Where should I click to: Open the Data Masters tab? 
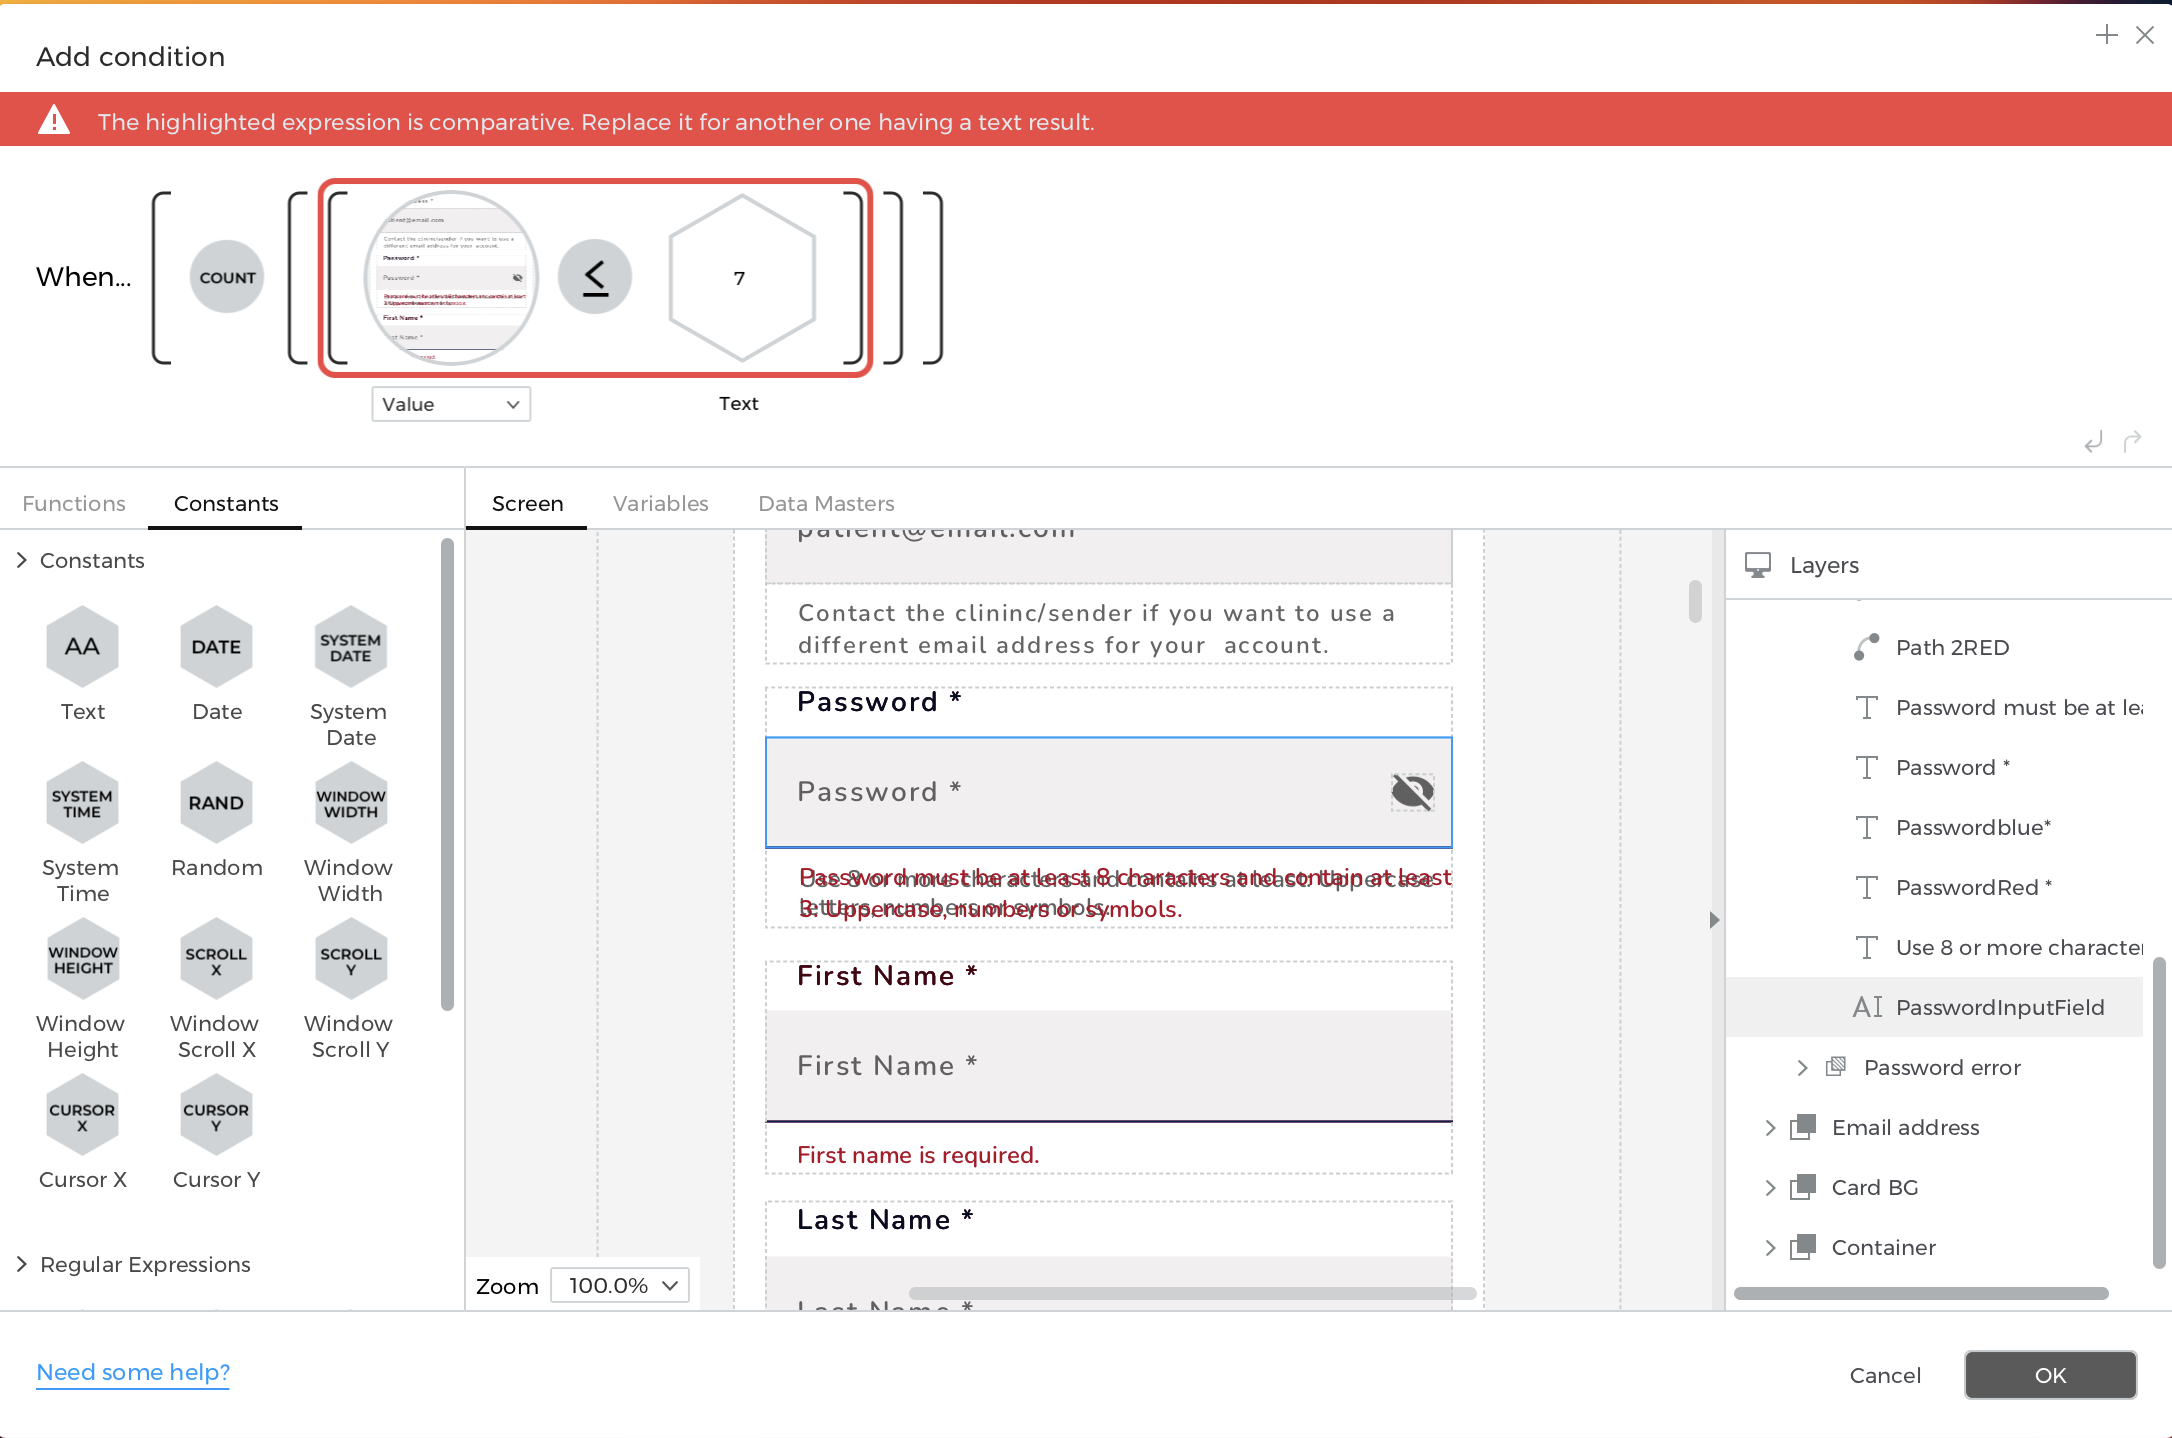coord(826,503)
